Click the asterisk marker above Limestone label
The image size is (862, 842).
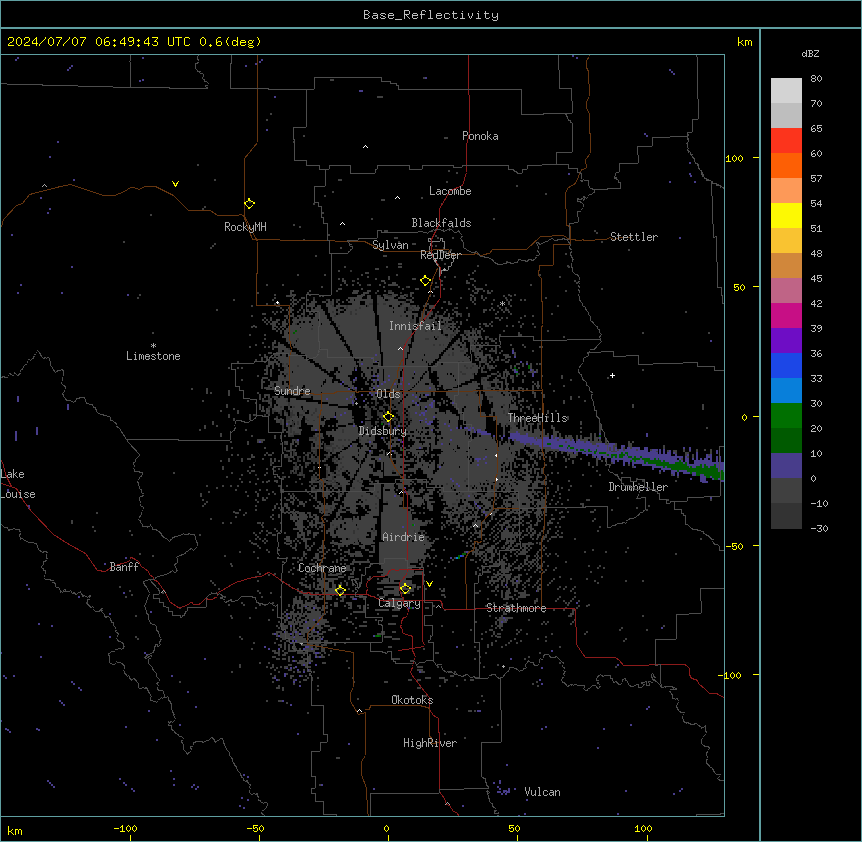coord(153,346)
